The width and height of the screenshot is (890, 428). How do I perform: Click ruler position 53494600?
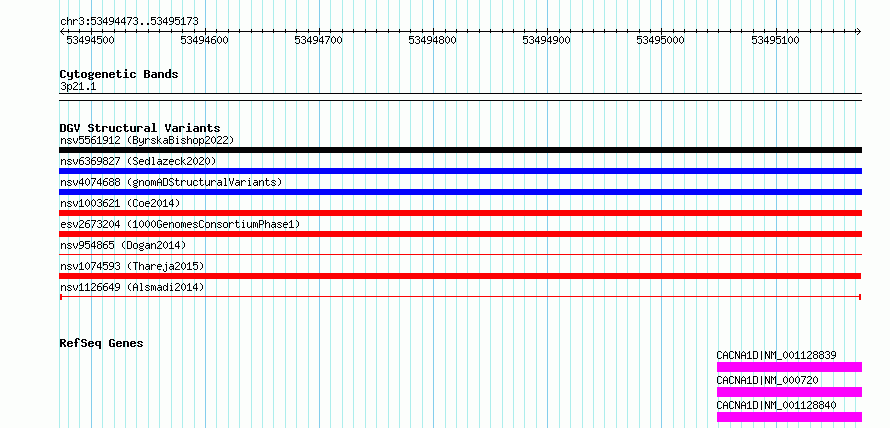(x=204, y=40)
